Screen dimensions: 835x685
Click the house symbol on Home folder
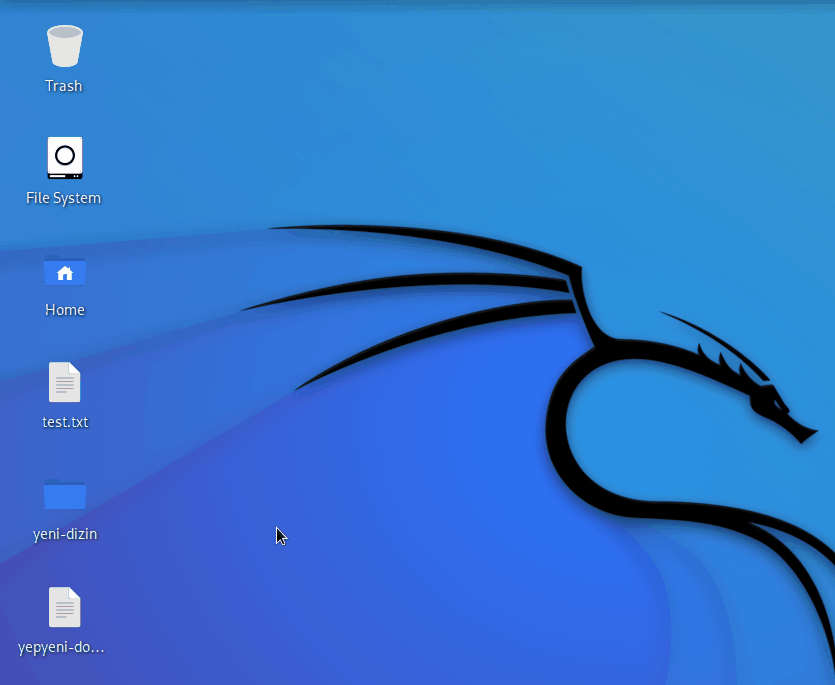pyautogui.click(x=65, y=273)
